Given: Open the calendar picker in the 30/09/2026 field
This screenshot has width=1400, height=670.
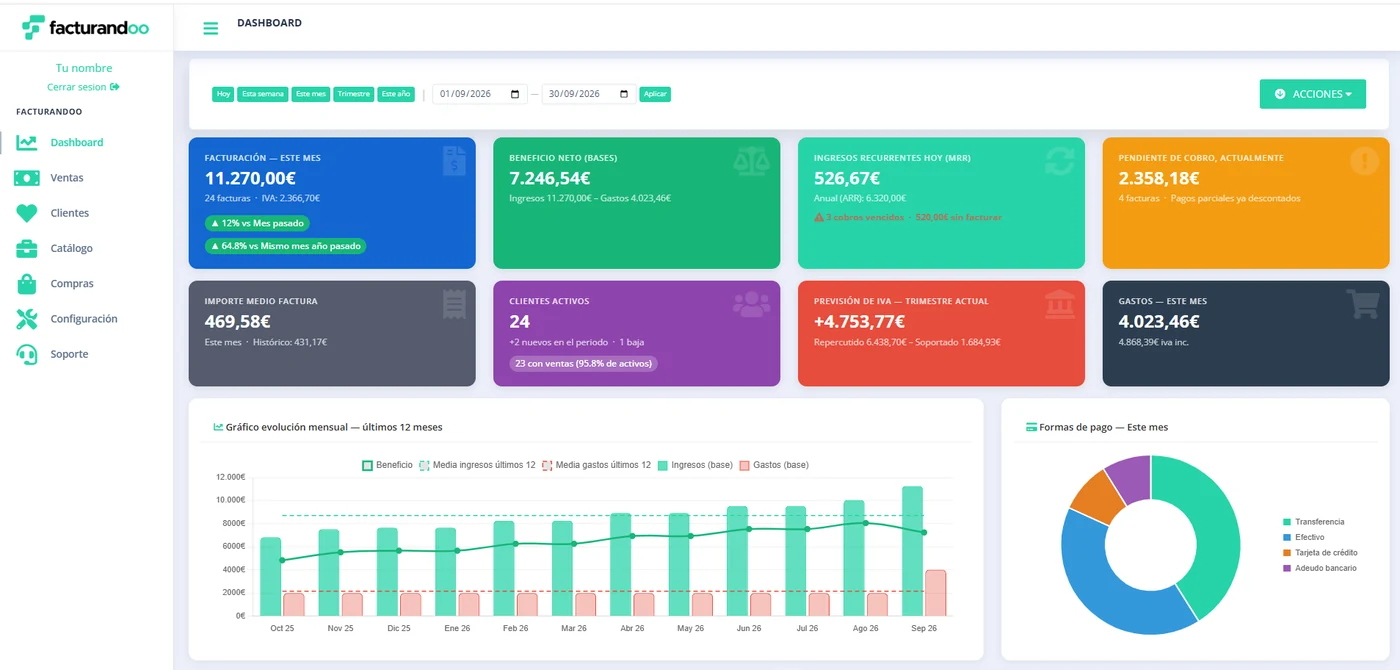Looking at the screenshot, I should [625, 94].
